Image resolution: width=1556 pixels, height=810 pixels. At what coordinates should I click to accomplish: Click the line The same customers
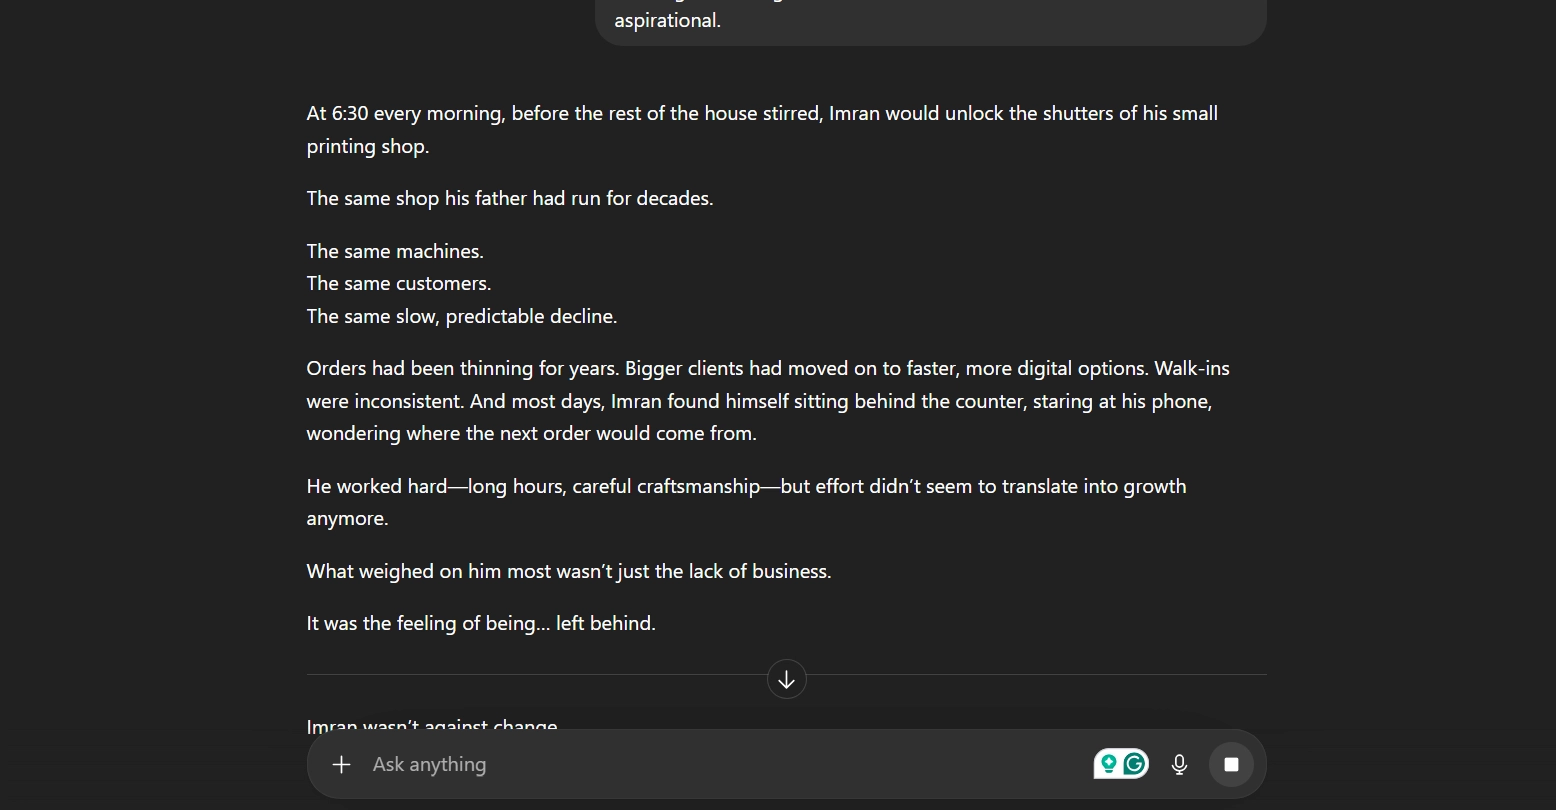pyautogui.click(x=399, y=284)
